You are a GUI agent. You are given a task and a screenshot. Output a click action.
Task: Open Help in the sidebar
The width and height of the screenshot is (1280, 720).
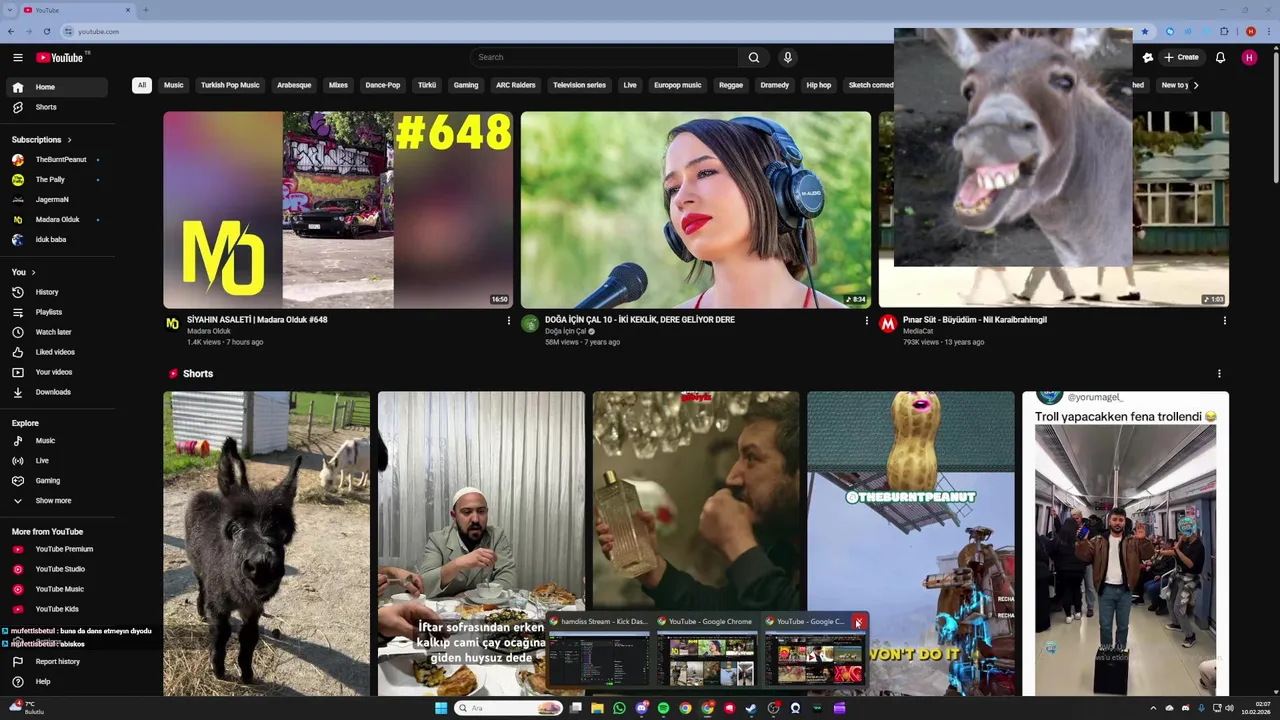click(x=57, y=681)
